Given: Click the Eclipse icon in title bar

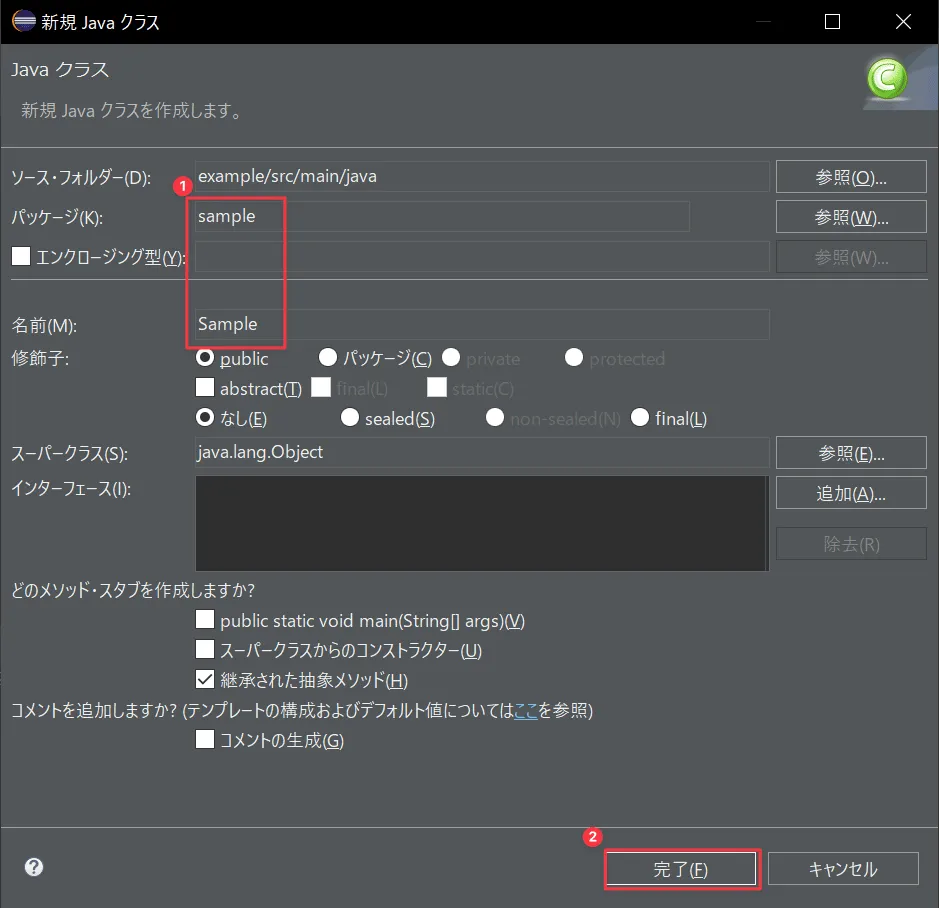Looking at the screenshot, I should [x=23, y=21].
